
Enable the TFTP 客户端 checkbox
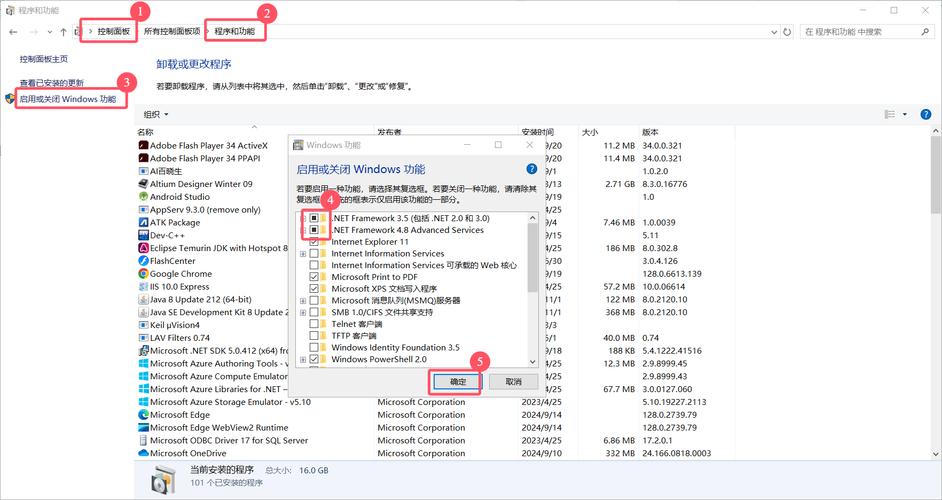pos(314,335)
